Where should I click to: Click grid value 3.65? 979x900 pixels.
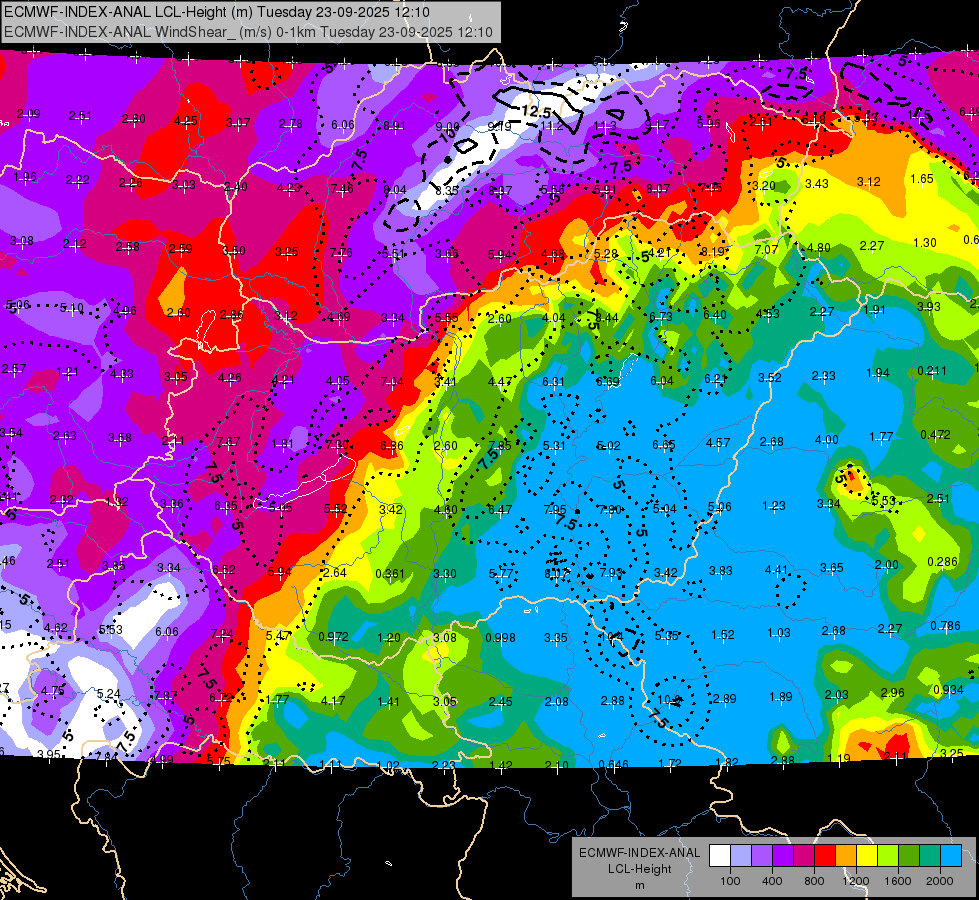pyautogui.click(x=832, y=568)
